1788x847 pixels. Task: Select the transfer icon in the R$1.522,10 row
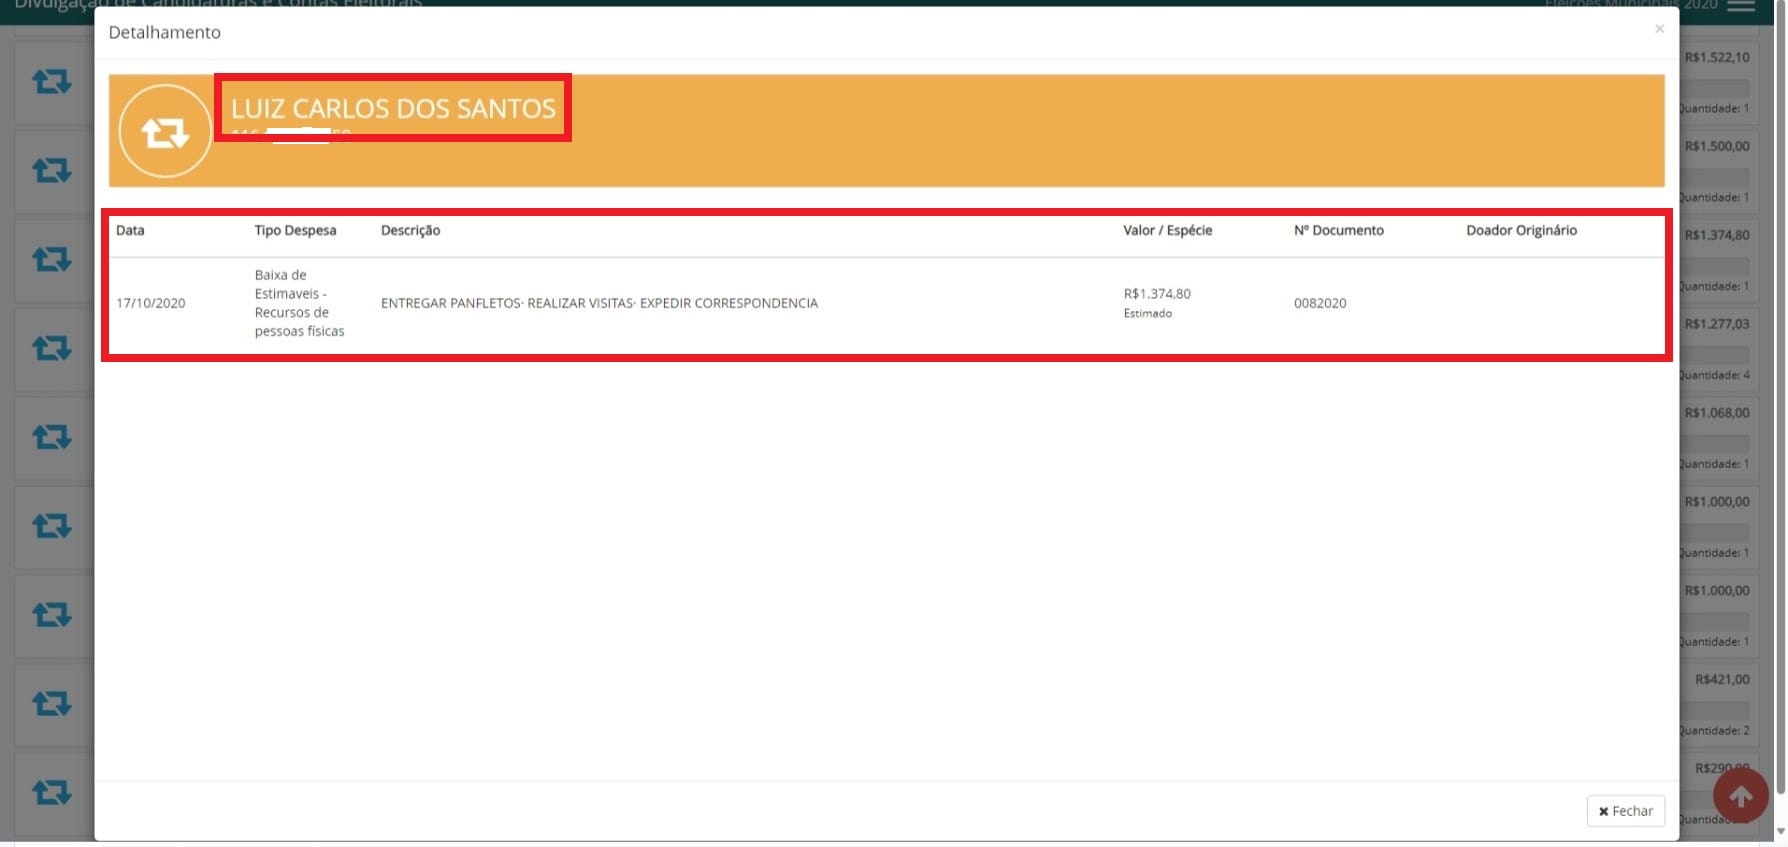point(52,82)
